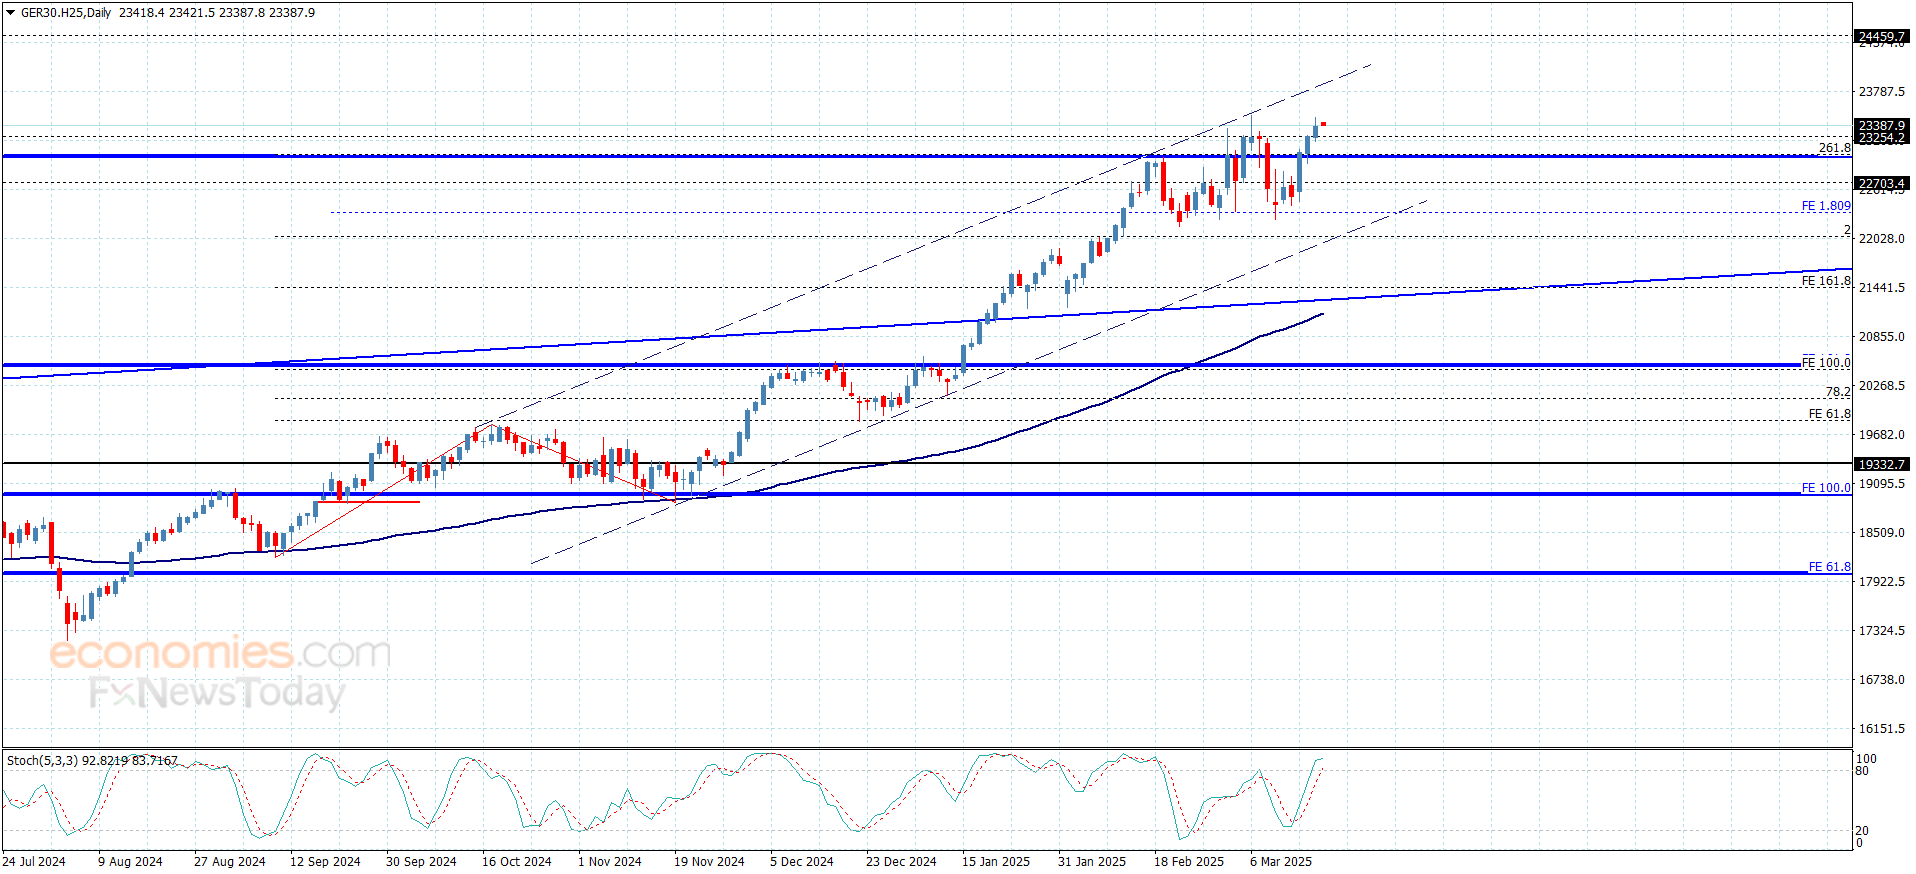Viewport: 1916px width, 874px height.
Task: Select the GER30.H25,Daily chart title text
Action: pyautogui.click(x=66, y=13)
